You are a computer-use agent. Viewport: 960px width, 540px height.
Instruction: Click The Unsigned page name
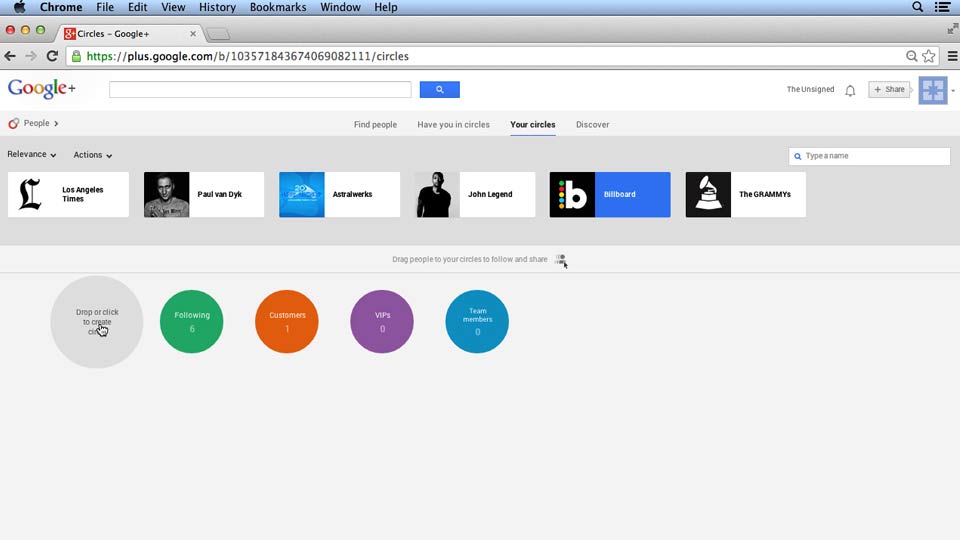point(810,89)
